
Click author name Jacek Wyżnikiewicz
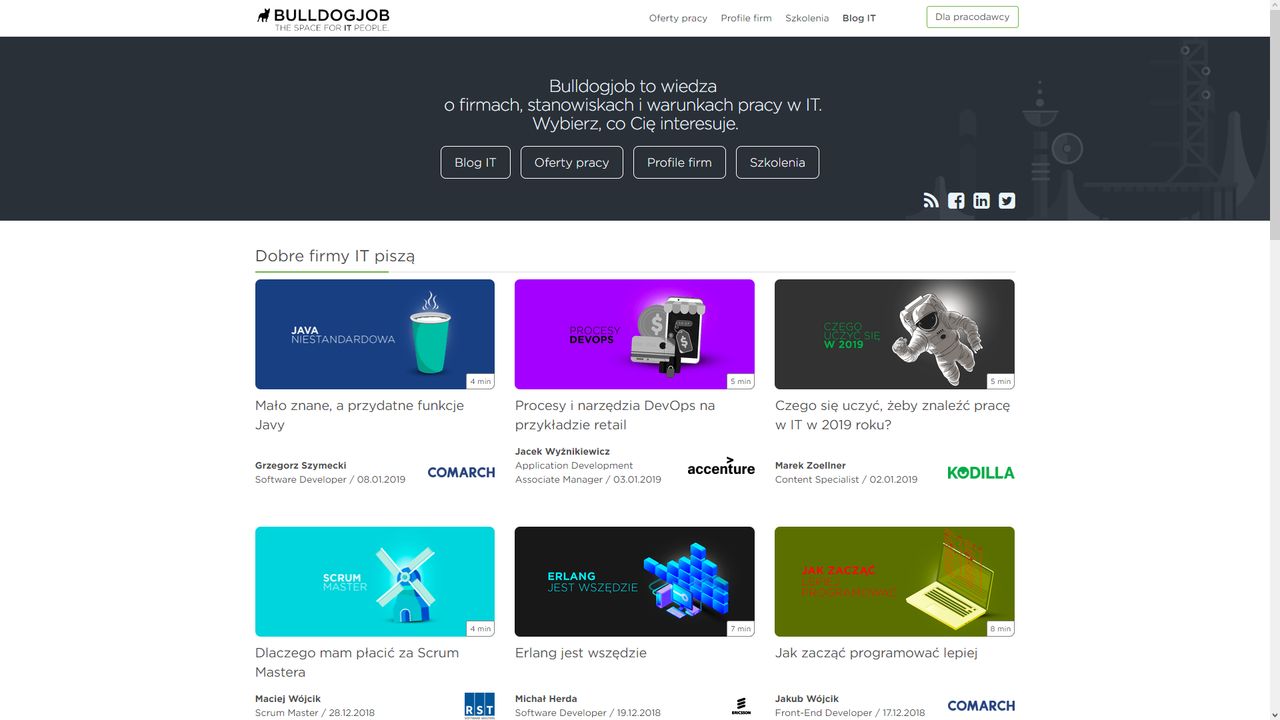pos(562,451)
